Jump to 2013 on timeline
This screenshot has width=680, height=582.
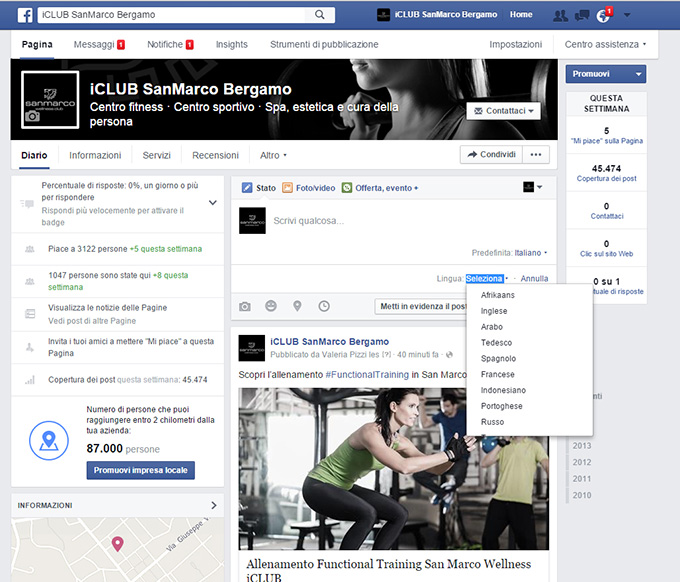point(582,446)
